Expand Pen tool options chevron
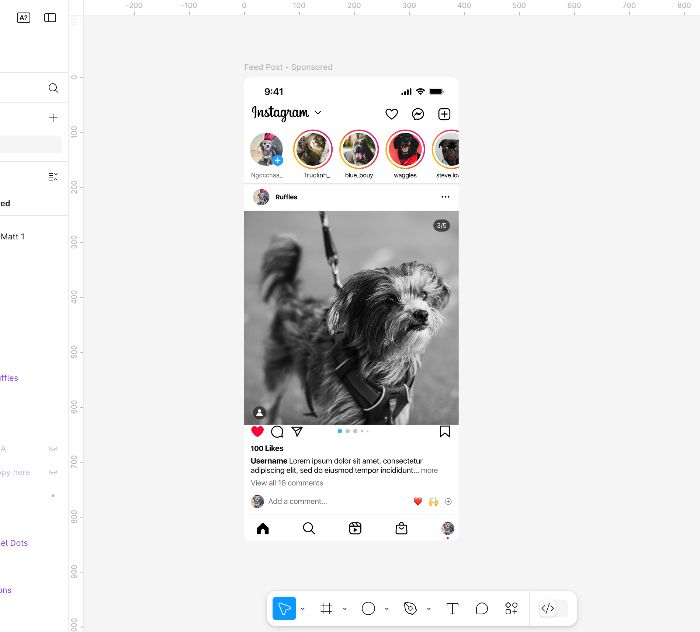This screenshot has height=632, width=700. tap(429, 608)
